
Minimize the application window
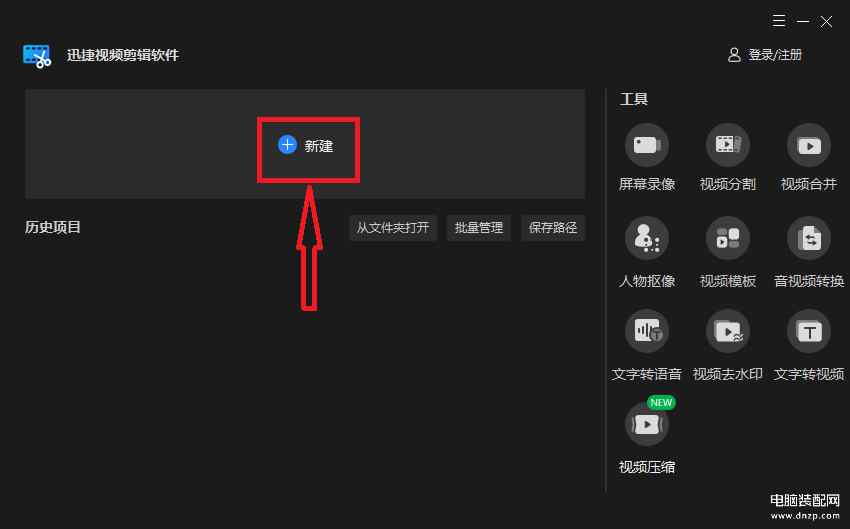pos(803,22)
